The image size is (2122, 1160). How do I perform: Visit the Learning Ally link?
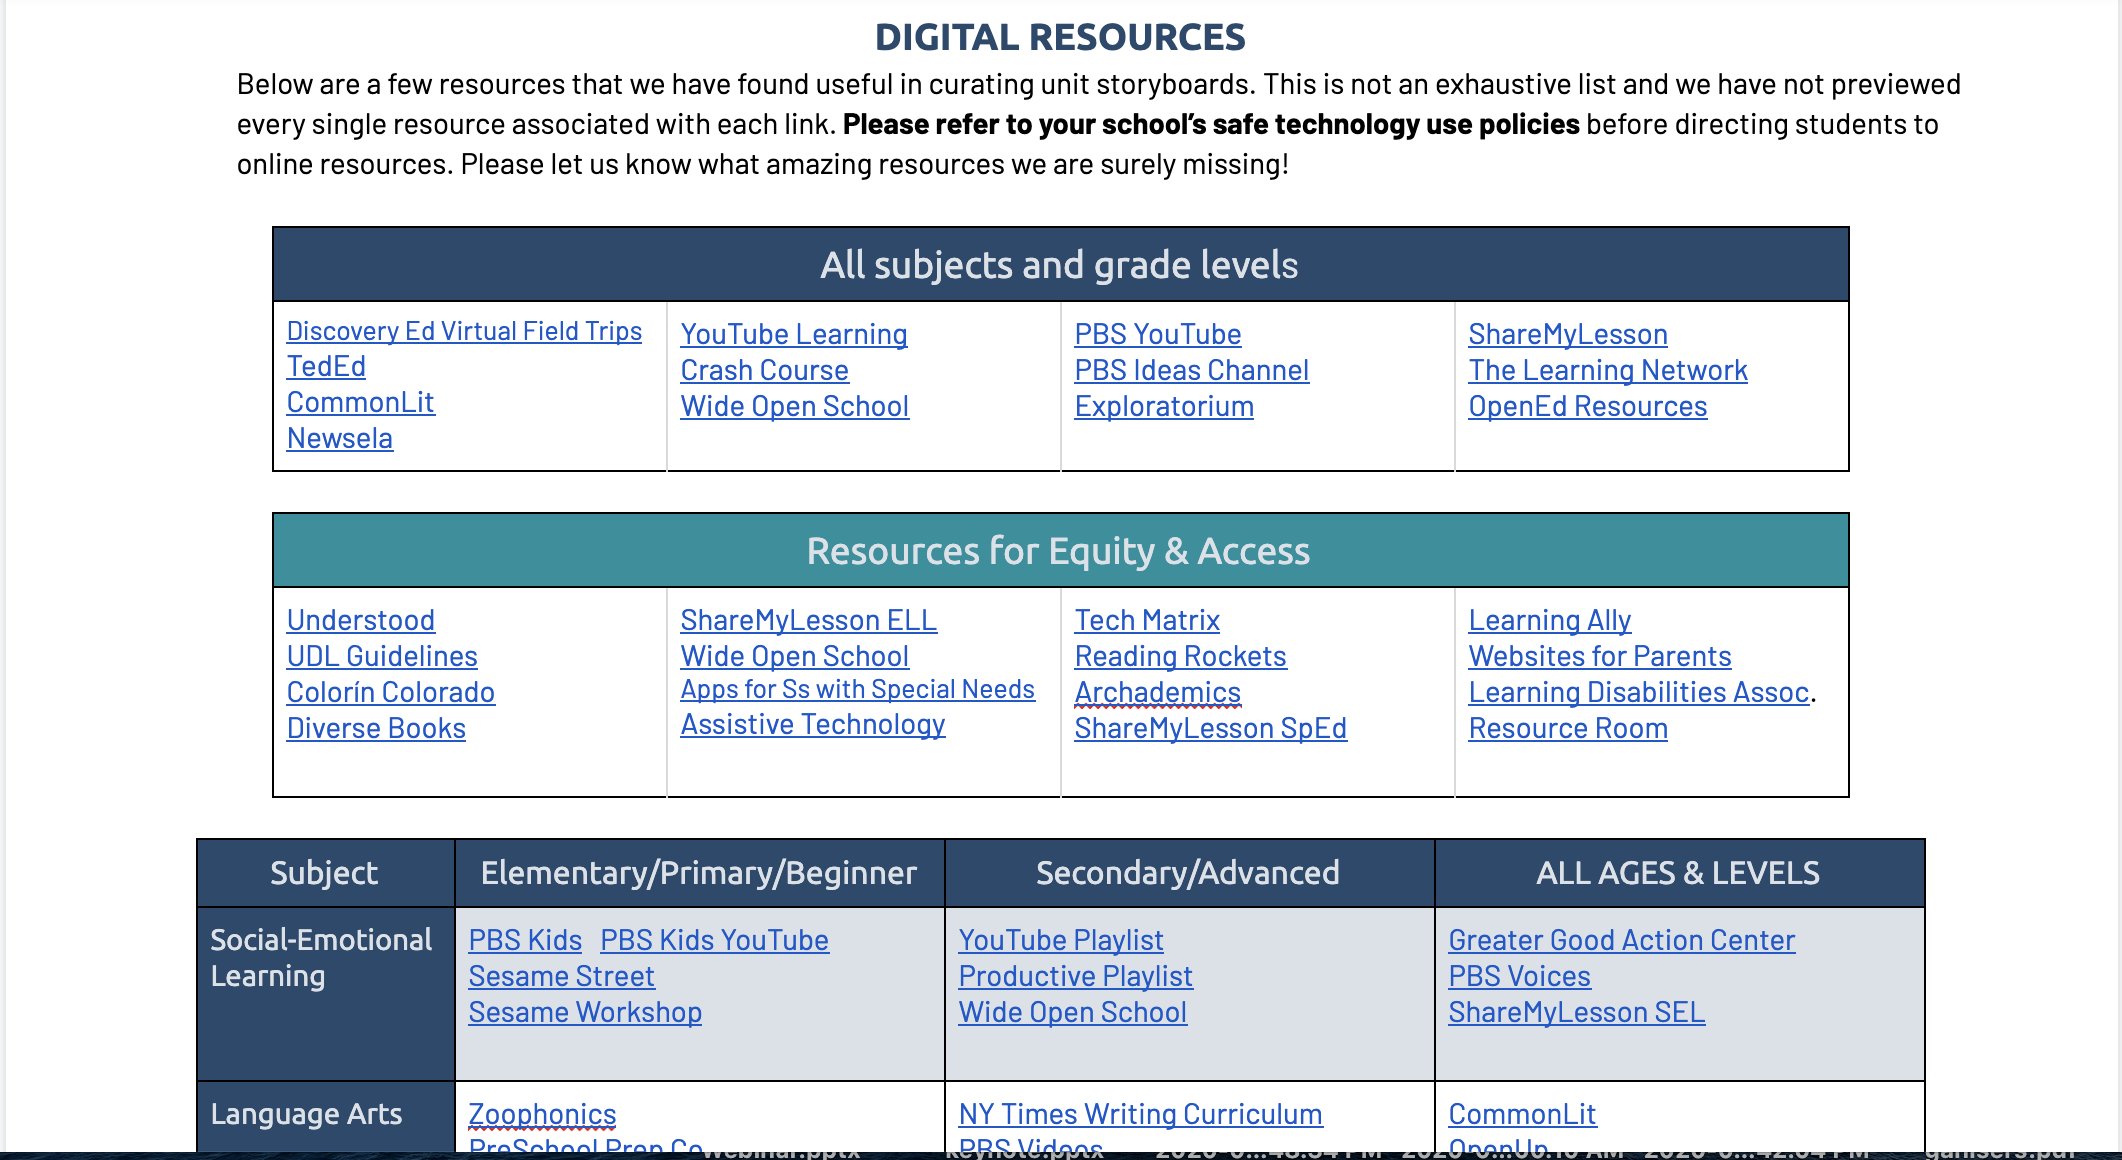point(1549,620)
